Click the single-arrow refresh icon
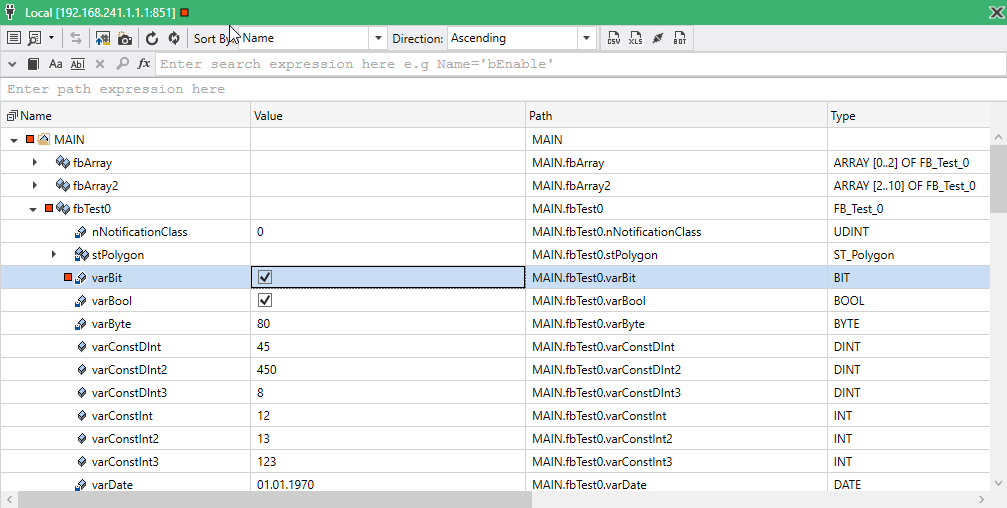This screenshot has width=1007, height=508. [152, 38]
